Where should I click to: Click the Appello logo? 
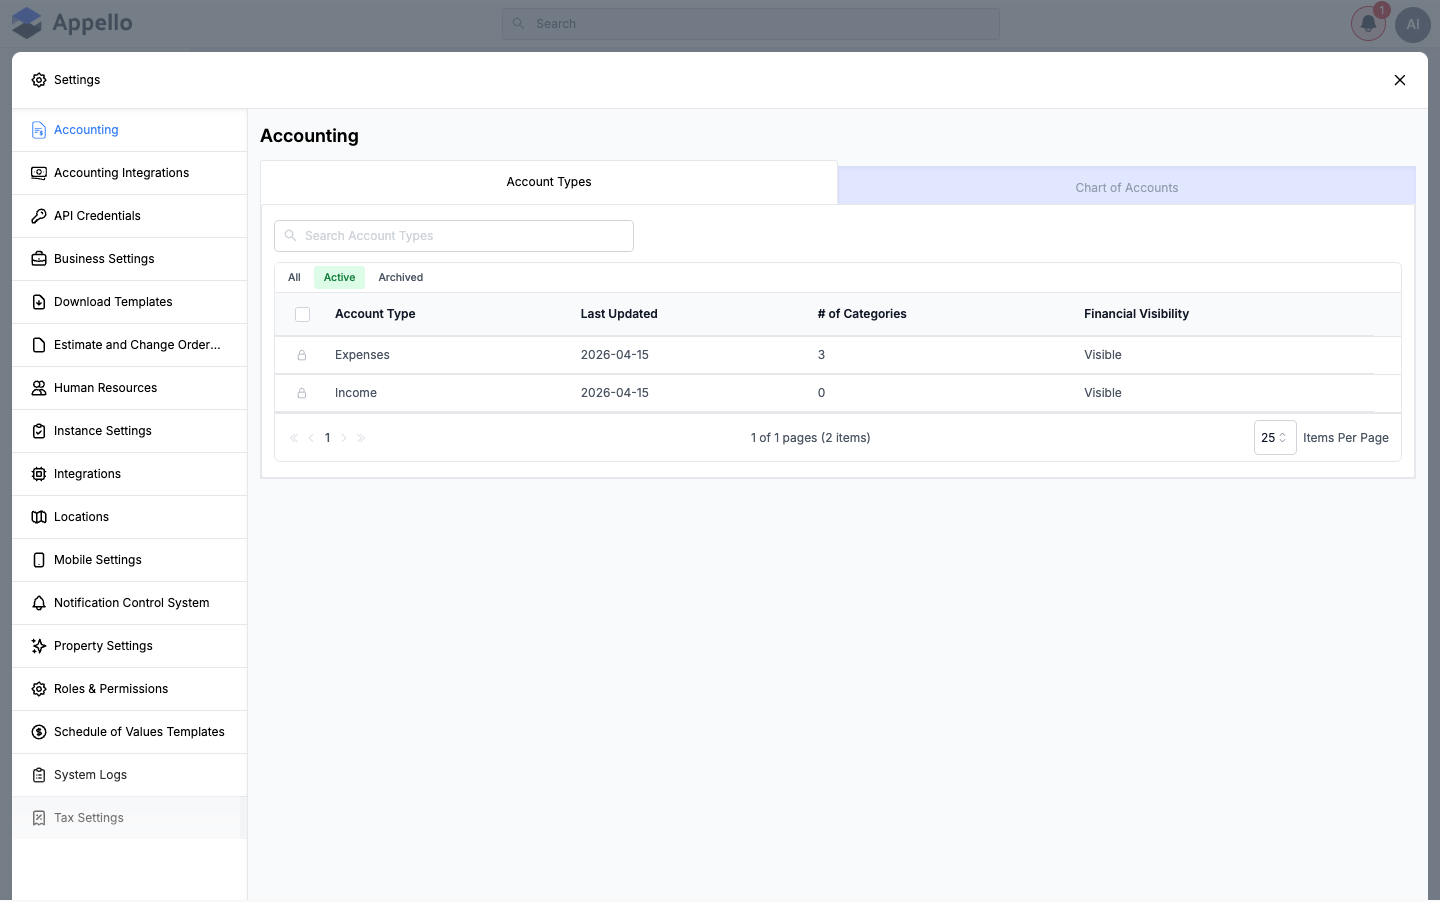tap(72, 23)
